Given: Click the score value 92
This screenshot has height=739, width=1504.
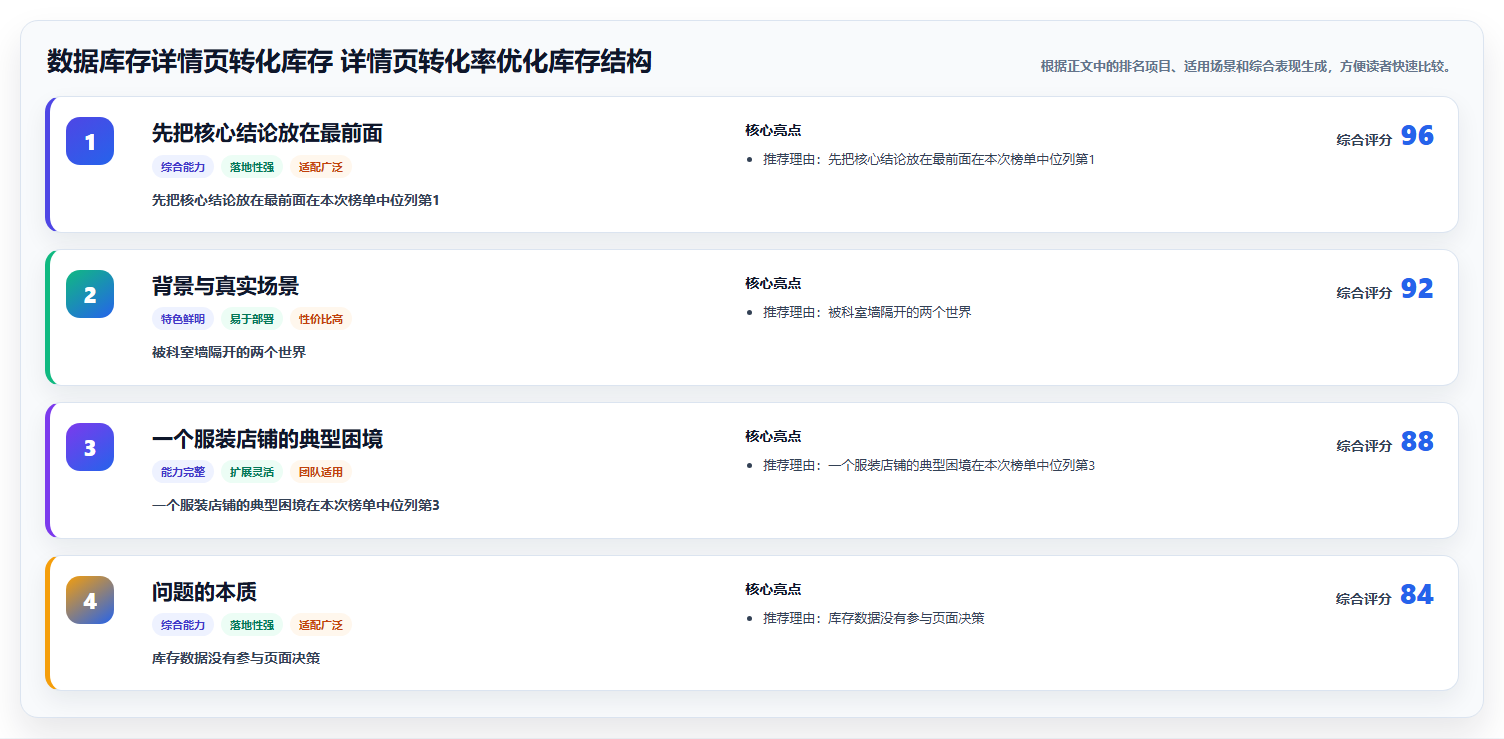Looking at the screenshot, I should (1417, 289).
